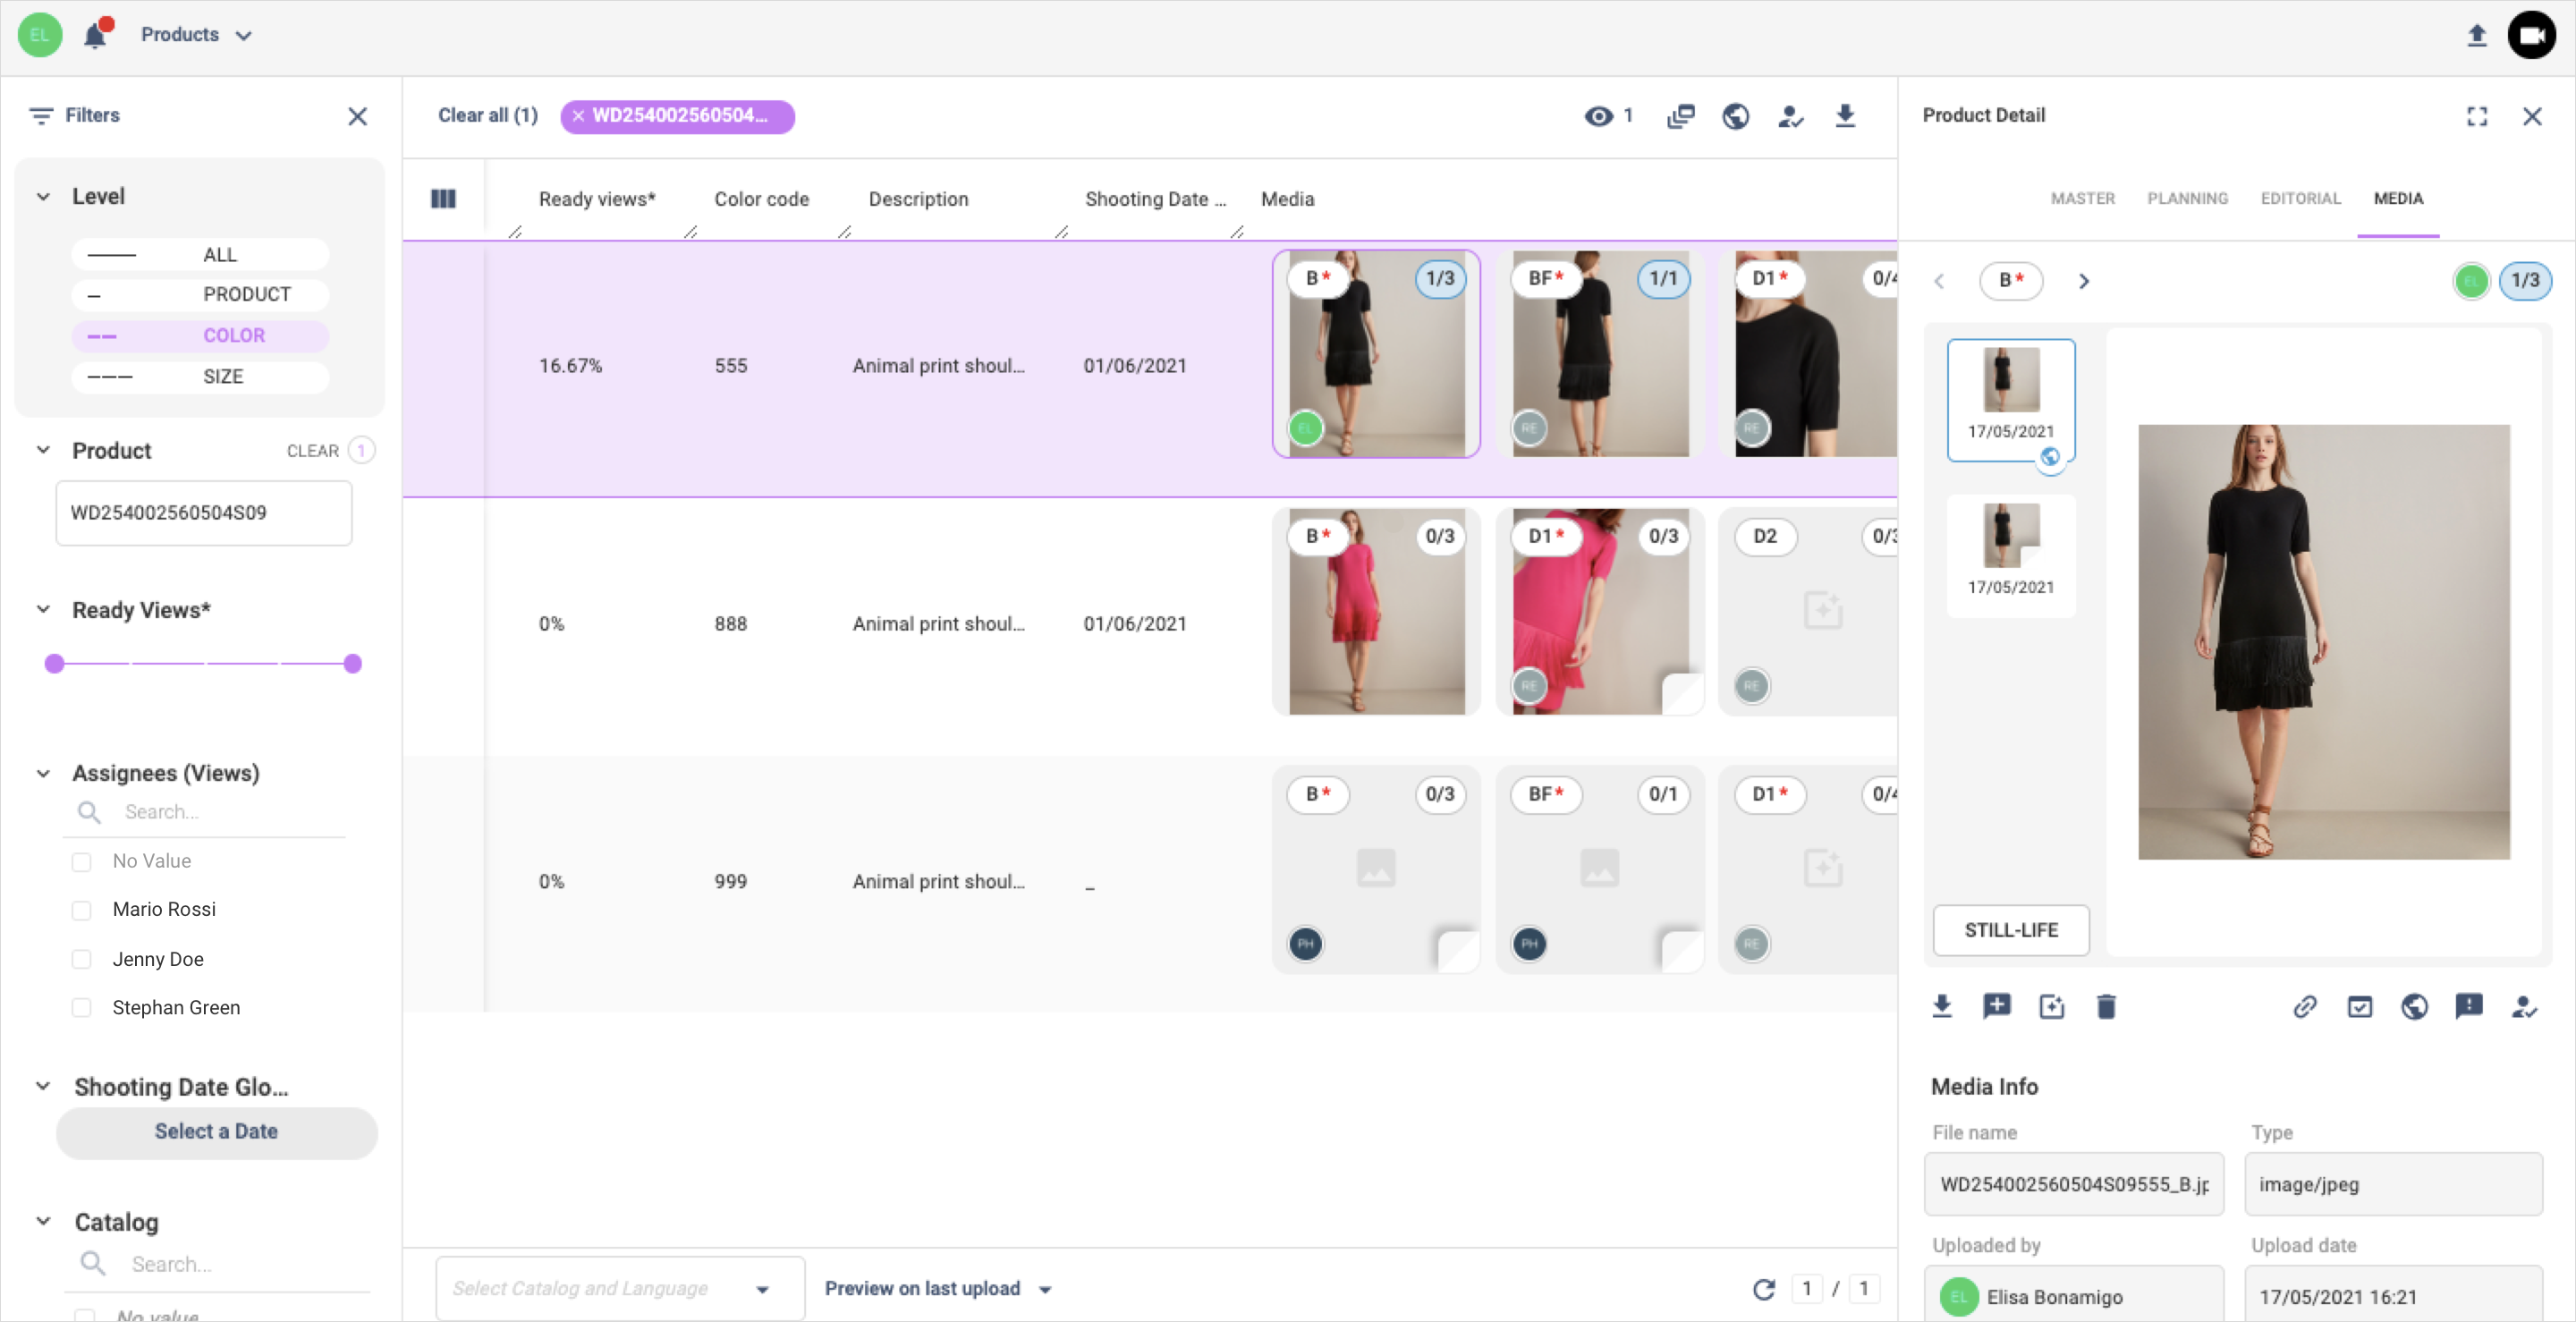Click the copy media toolbar icon

(1682, 116)
